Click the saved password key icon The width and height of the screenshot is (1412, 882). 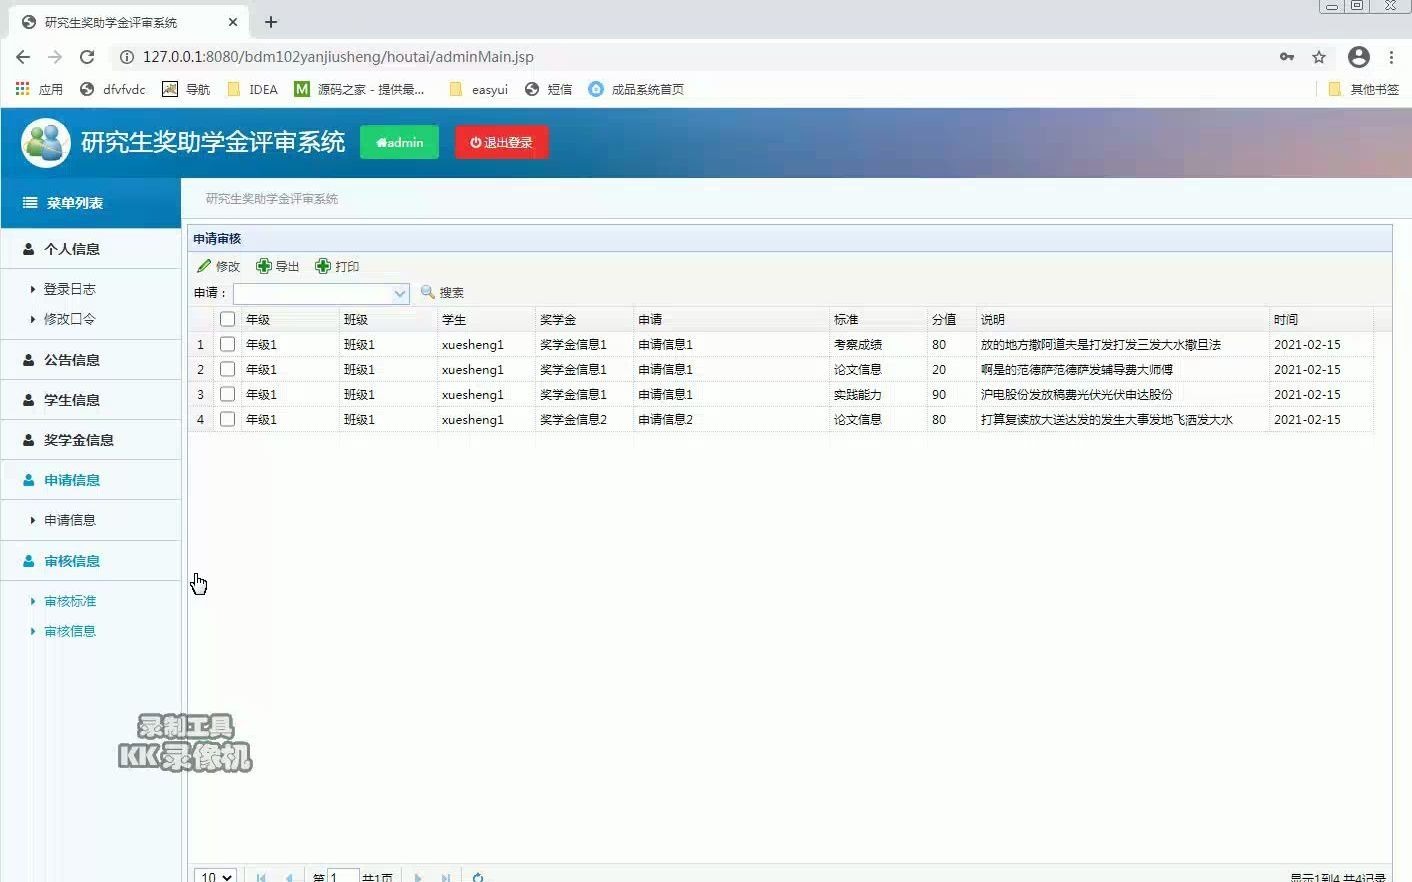pos(1287,57)
